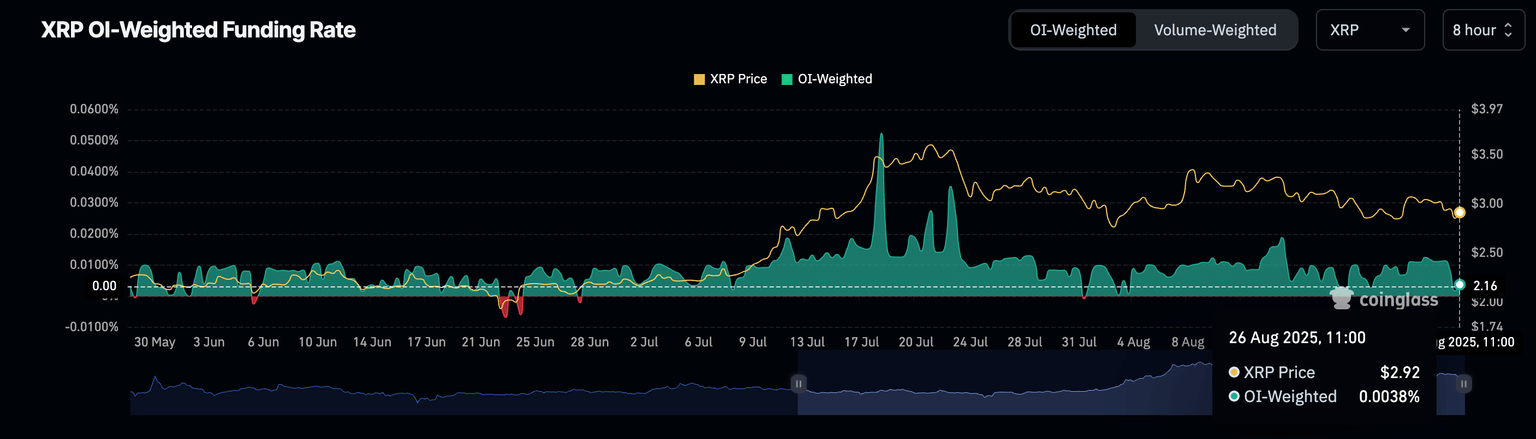Select the OI-Weighted tab
The height and width of the screenshot is (439, 1536).
click(x=1073, y=30)
